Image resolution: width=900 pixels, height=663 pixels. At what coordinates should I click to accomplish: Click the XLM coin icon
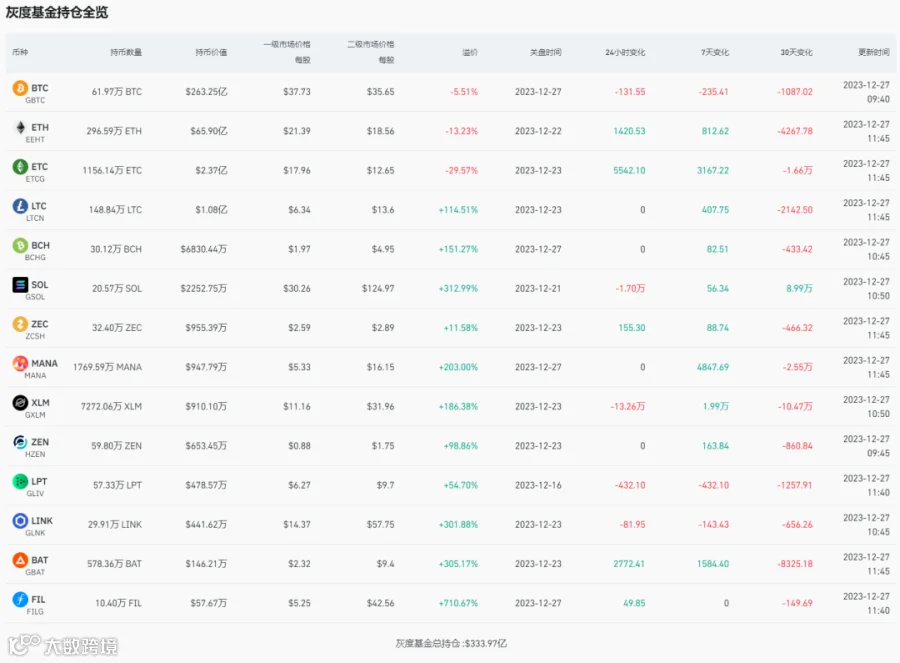[x=19, y=403]
